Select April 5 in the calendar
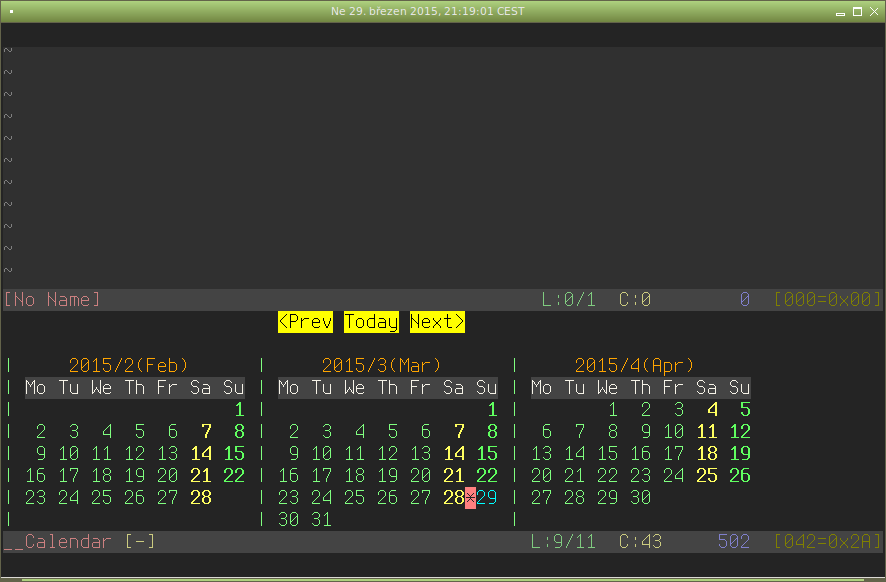886x582 pixels. tap(745, 410)
